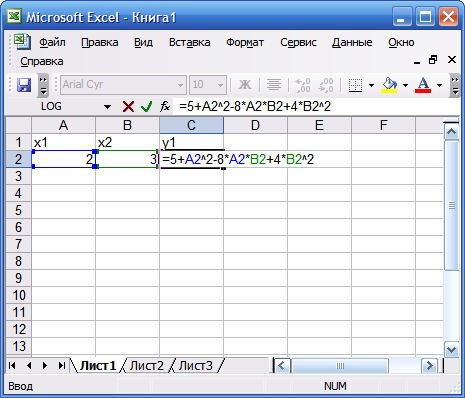The height and width of the screenshot is (398, 465).
Task: Click cell A1 containing x1
Action: click(x=63, y=142)
